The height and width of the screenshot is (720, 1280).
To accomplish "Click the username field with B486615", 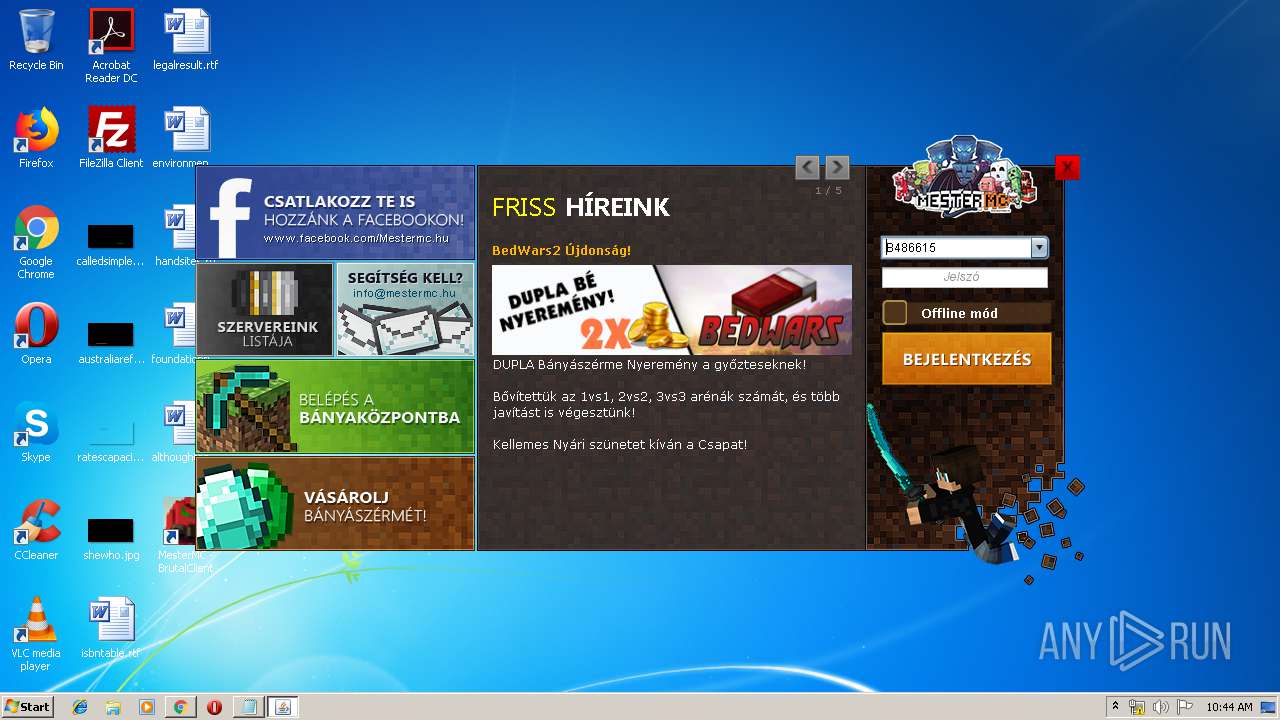I will (957, 248).
